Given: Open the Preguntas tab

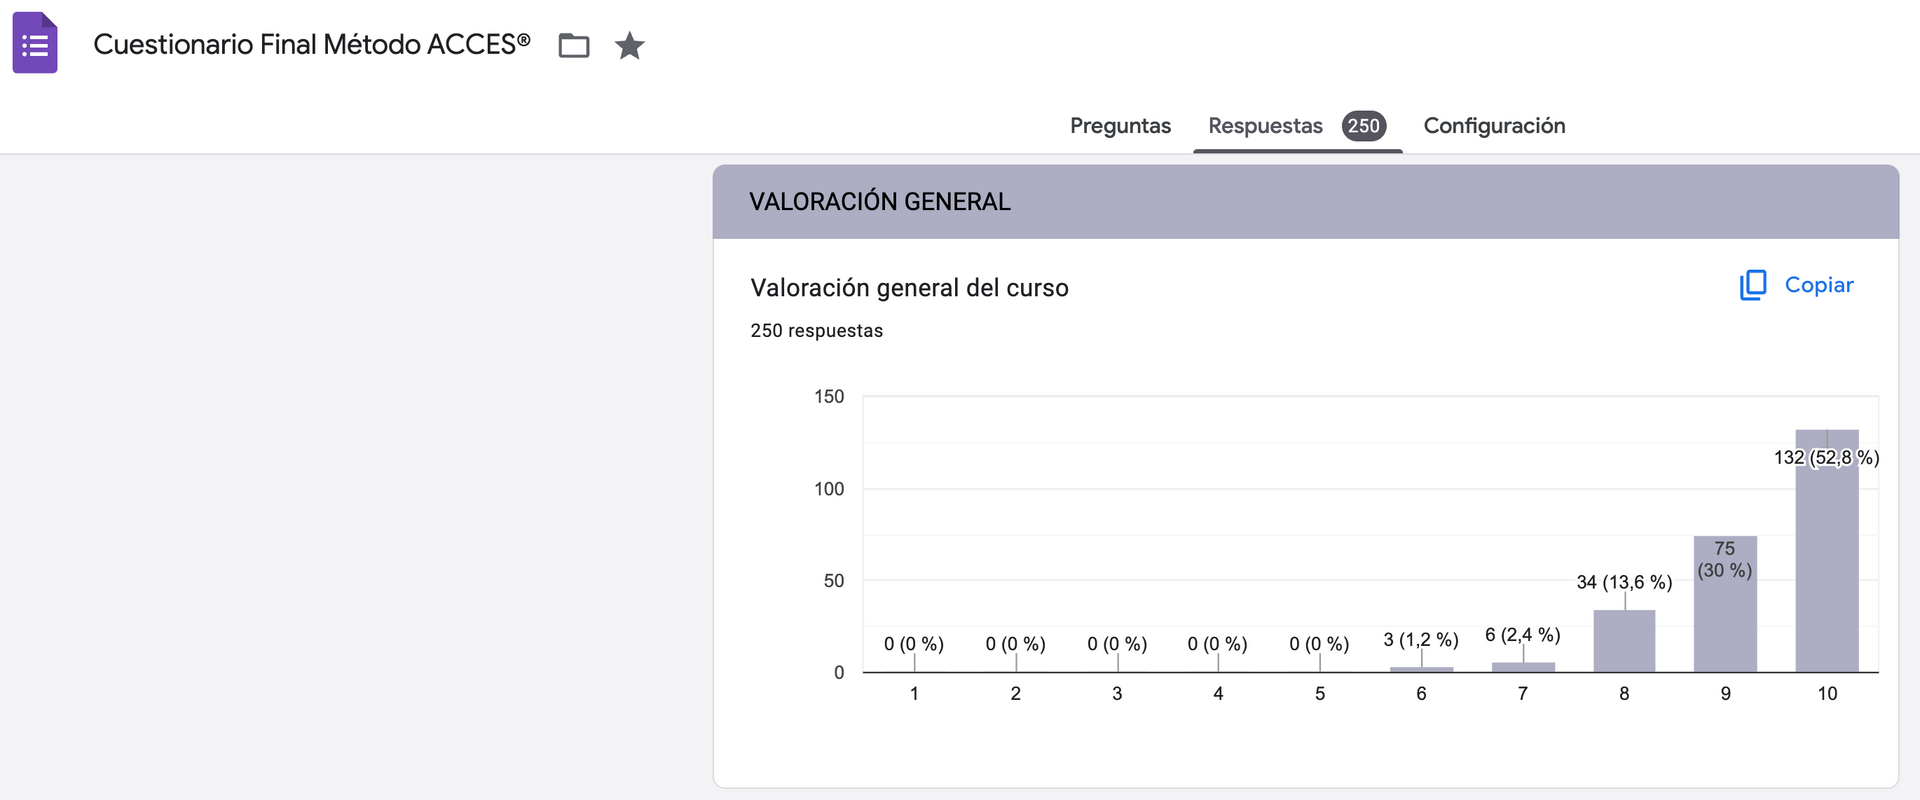Looking at the screenshot, I should point(1120,126).
